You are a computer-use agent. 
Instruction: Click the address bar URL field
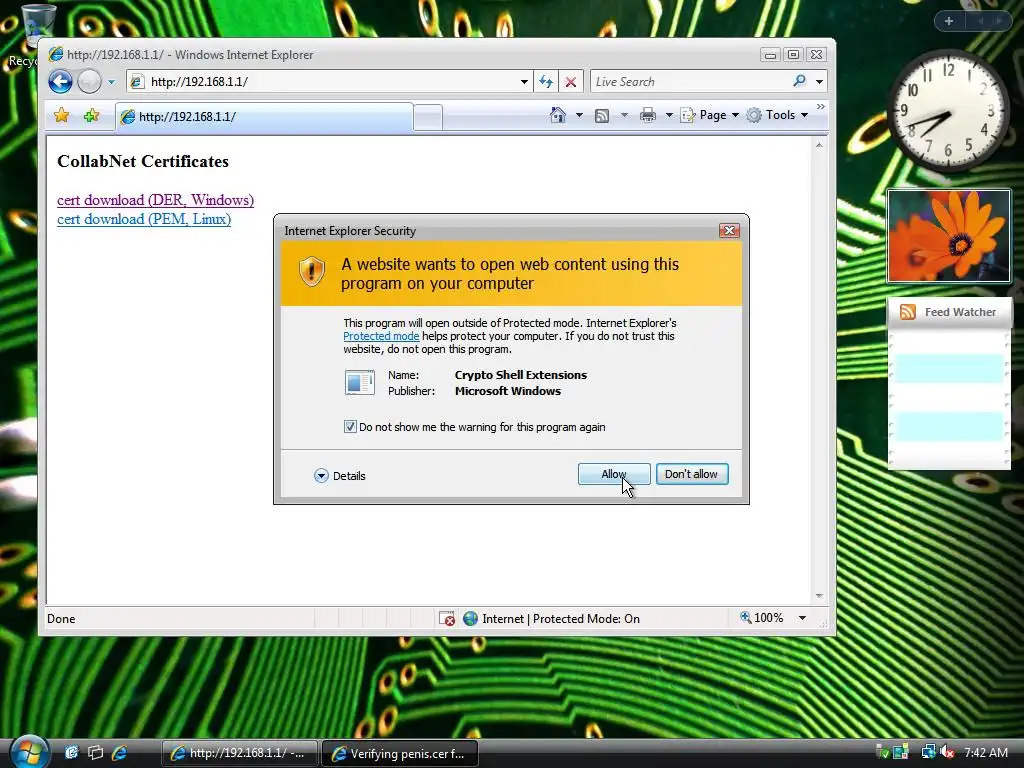point(328,82)
